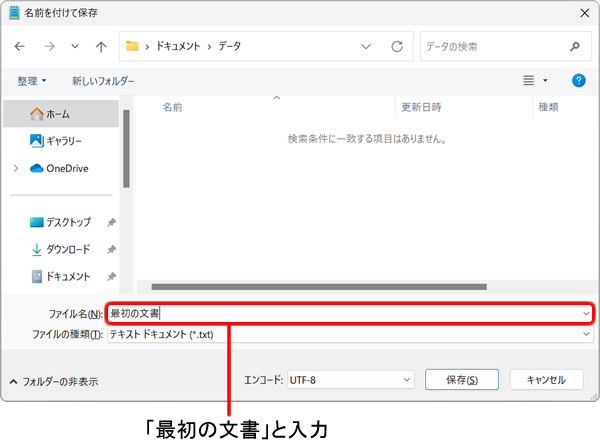Viewport: 600px width, 440px height.
Task: Click the Forward navigation arrow
Action: [x=49, y=46]
